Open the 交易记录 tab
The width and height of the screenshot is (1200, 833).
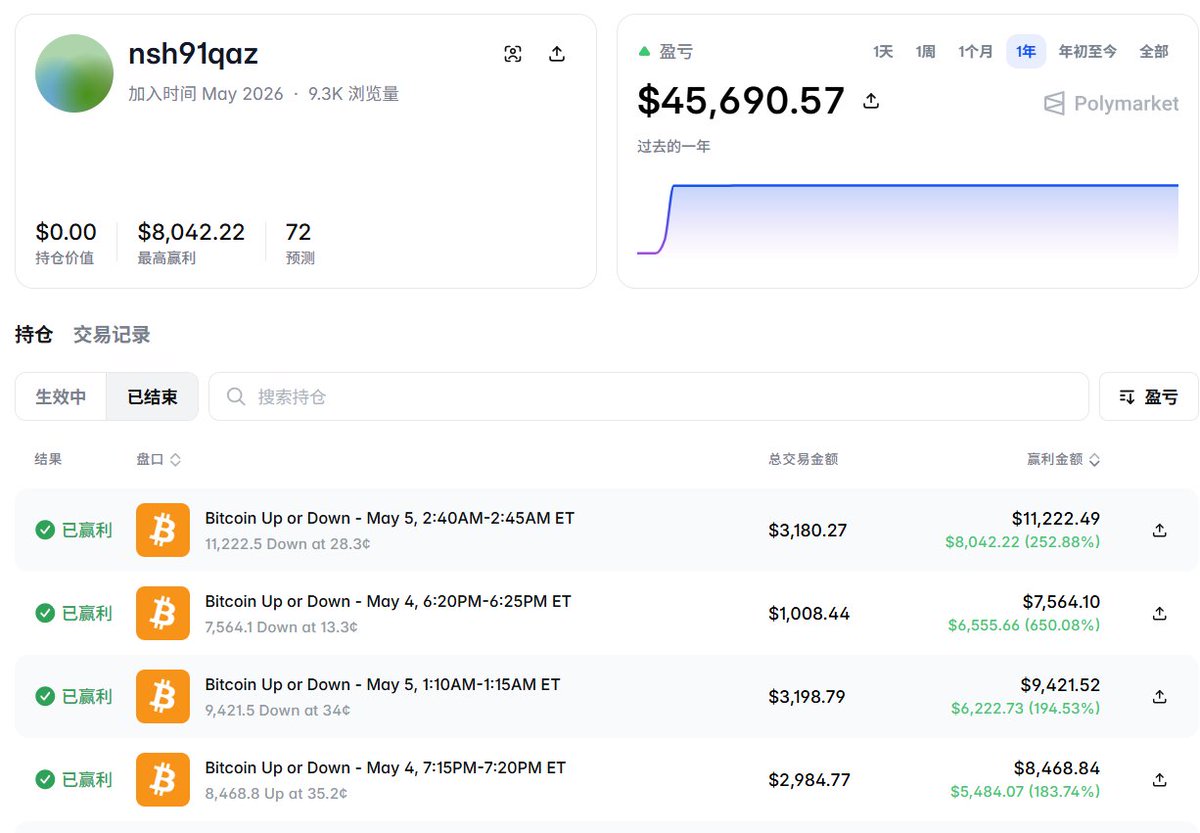(x=112, y=335)
